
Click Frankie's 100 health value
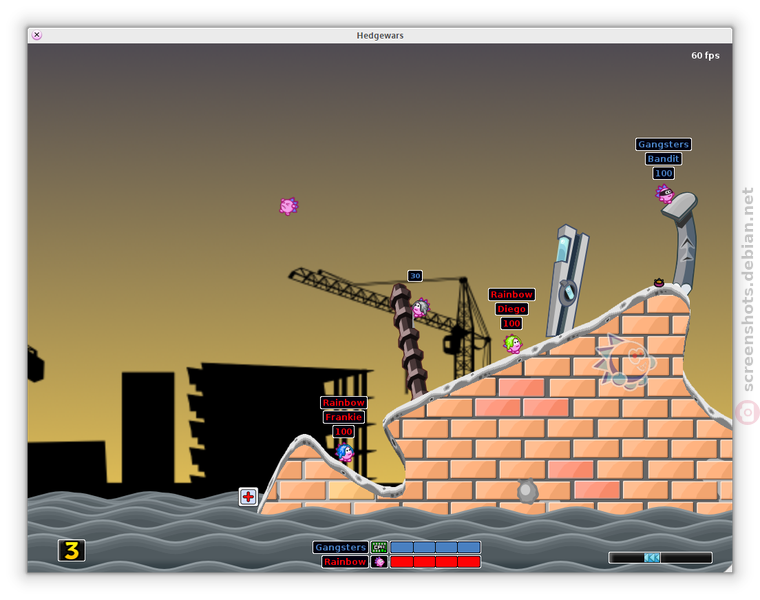[x=344, y=432]
